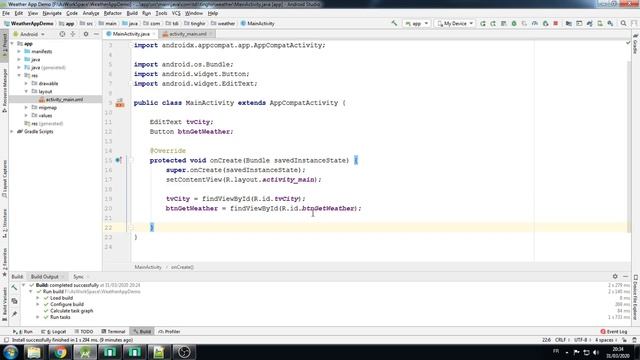Image resolution: width=640 pixels, height=360 pixels.
Task: Open the Build menu
Action: (132, 13)
